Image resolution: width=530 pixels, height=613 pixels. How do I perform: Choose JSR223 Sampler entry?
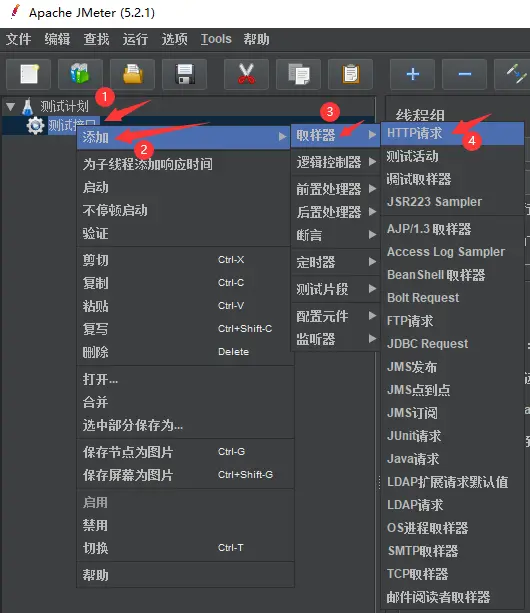pos(452,202)
